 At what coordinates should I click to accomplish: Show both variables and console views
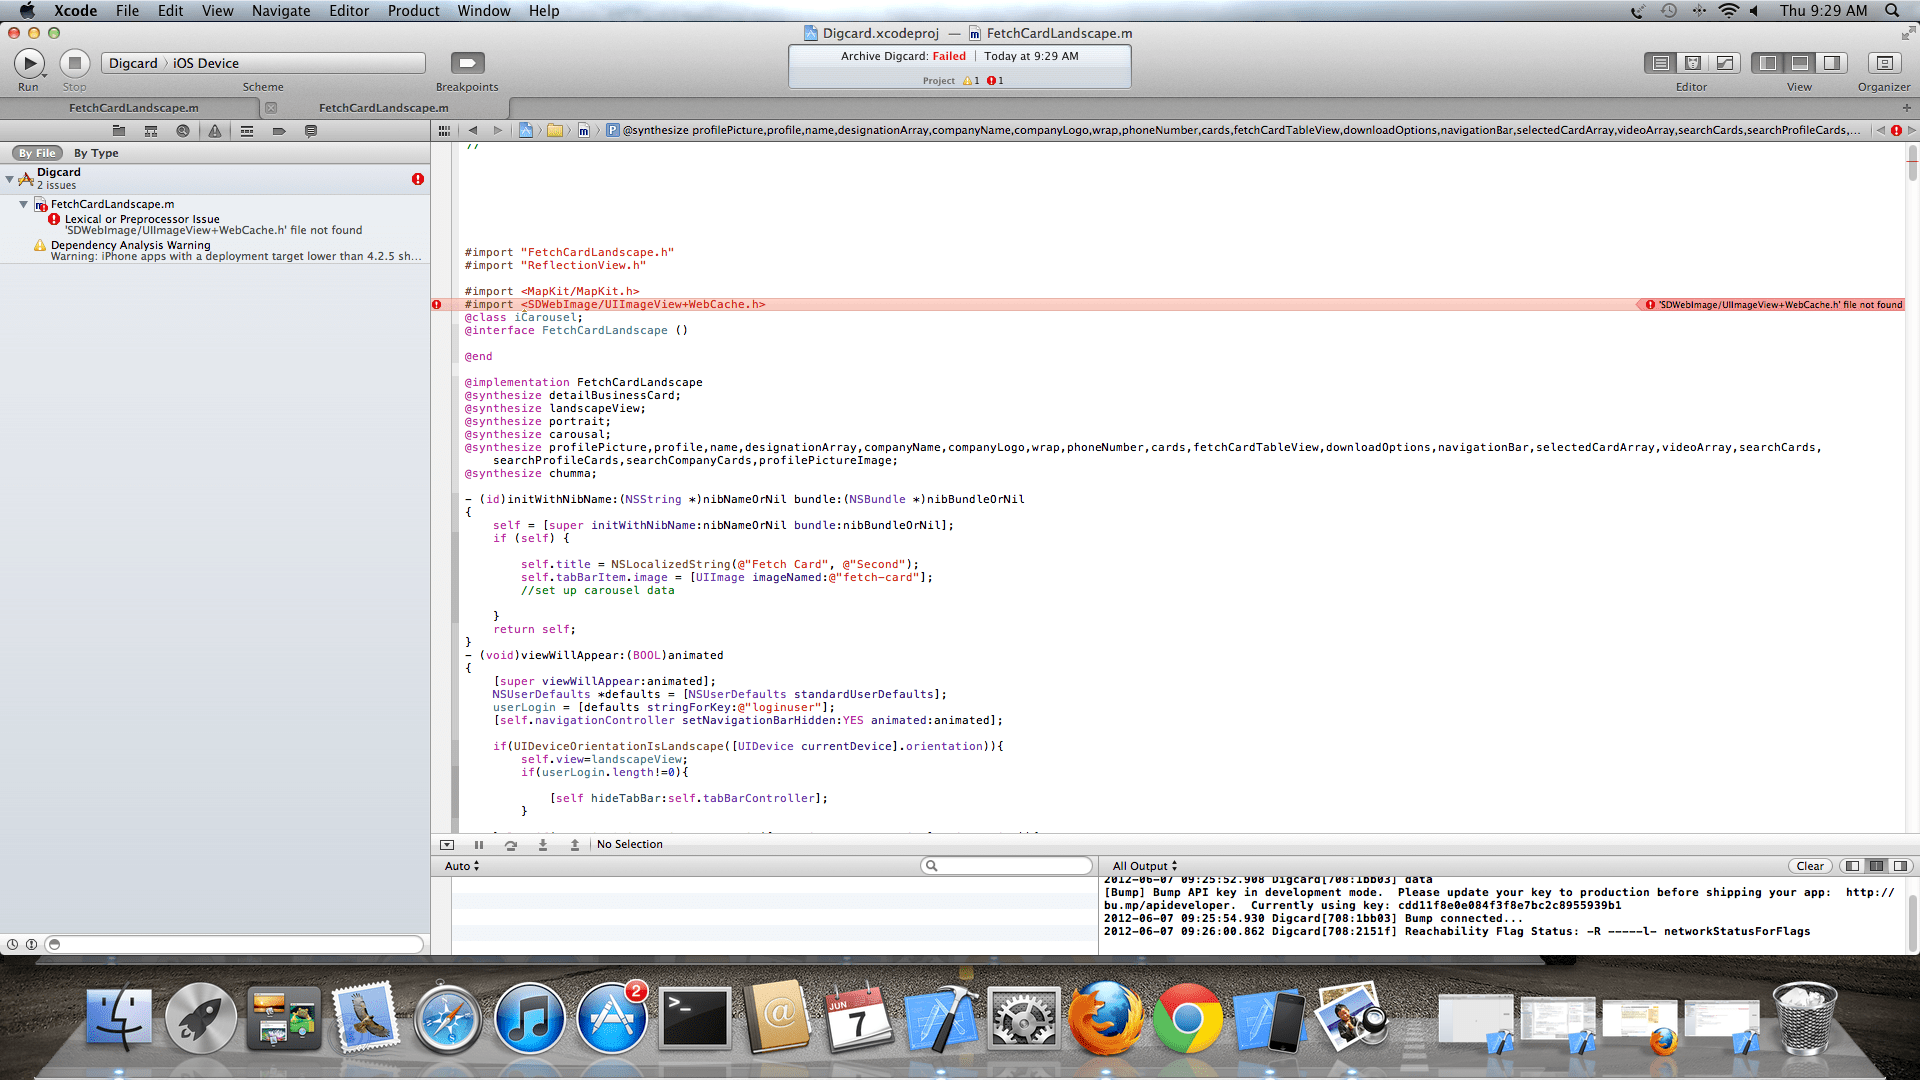(1877, 867)
